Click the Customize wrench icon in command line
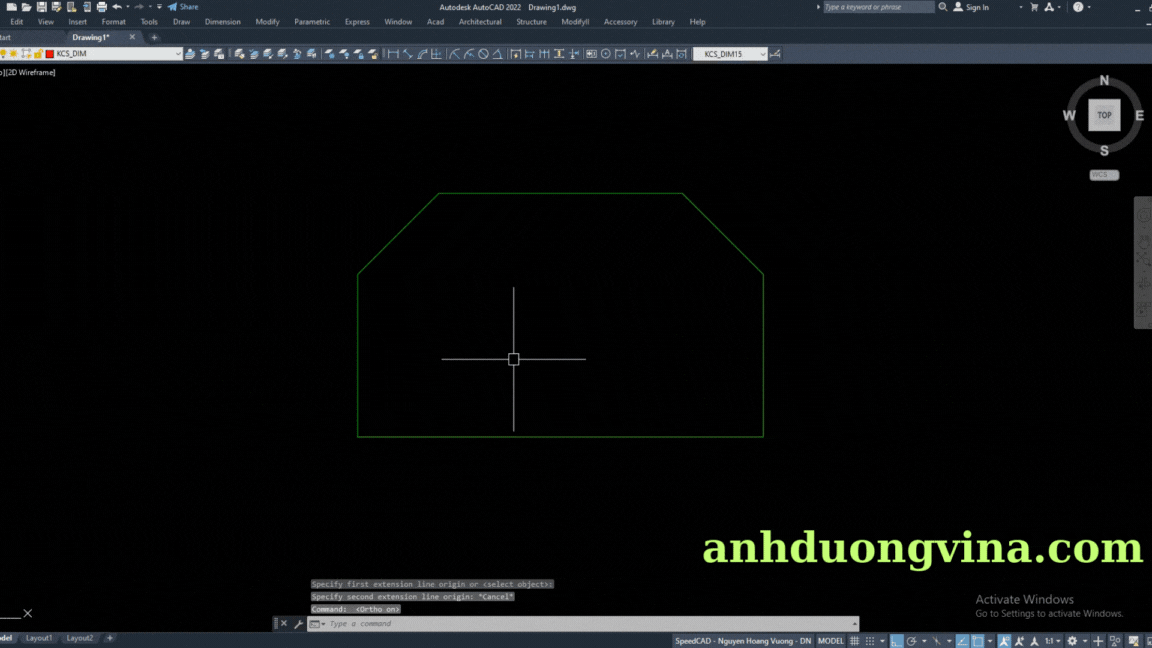Screen dimensions: 1152x648 click(298, 624)
